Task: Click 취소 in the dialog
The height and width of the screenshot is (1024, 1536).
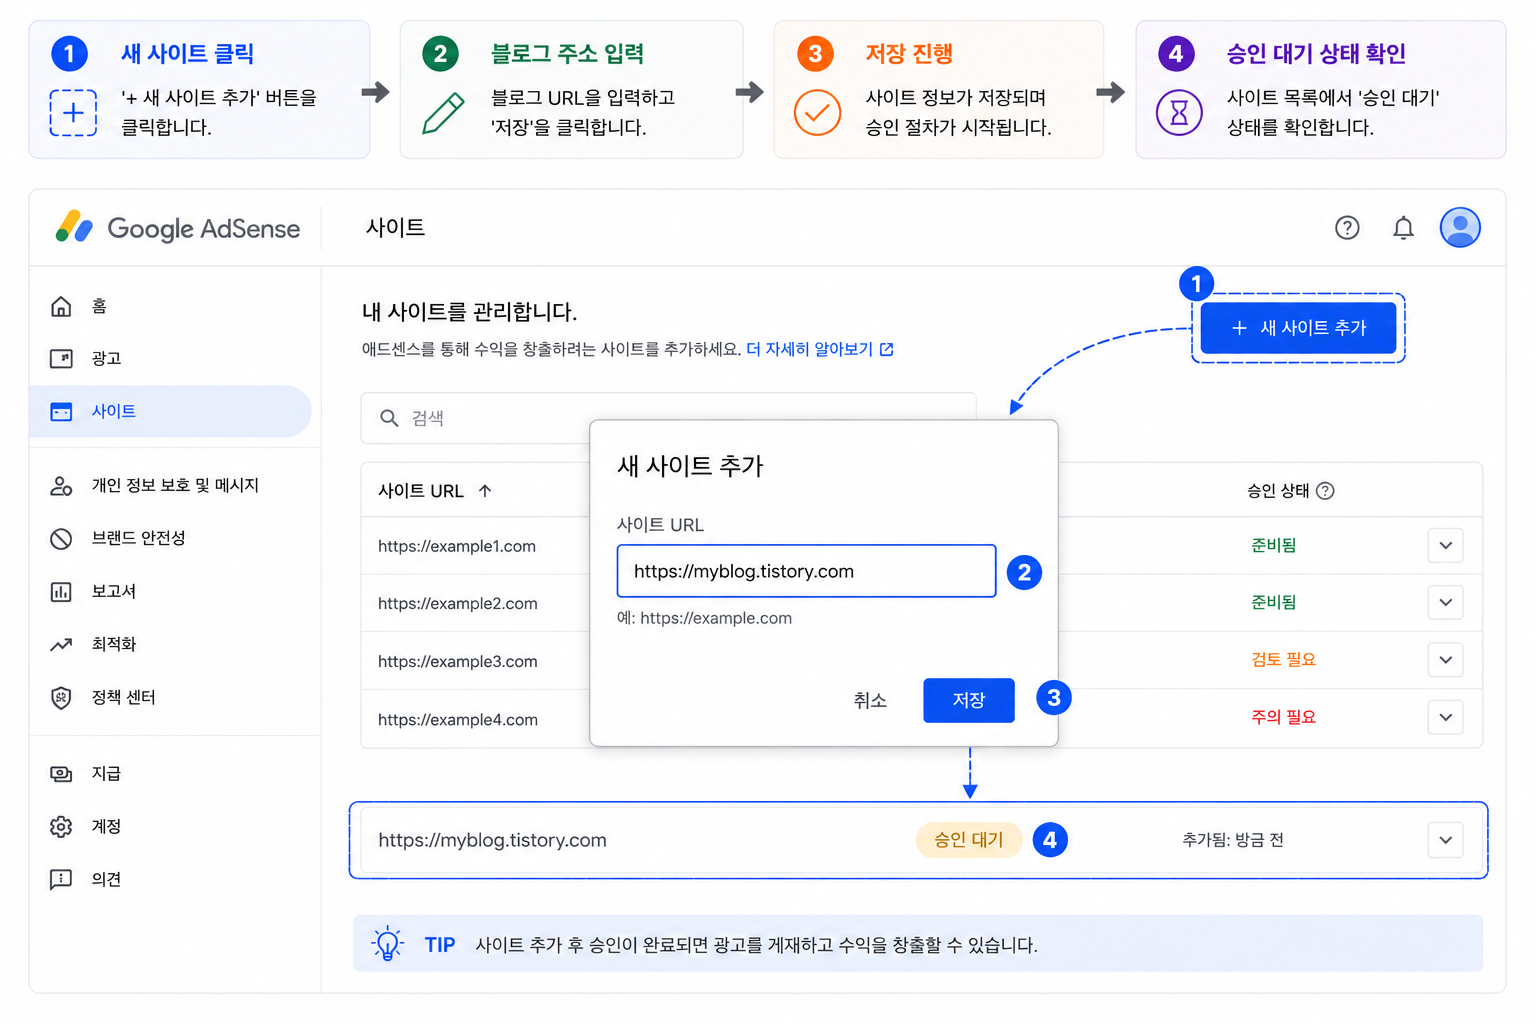Action: tap(870, 700)
